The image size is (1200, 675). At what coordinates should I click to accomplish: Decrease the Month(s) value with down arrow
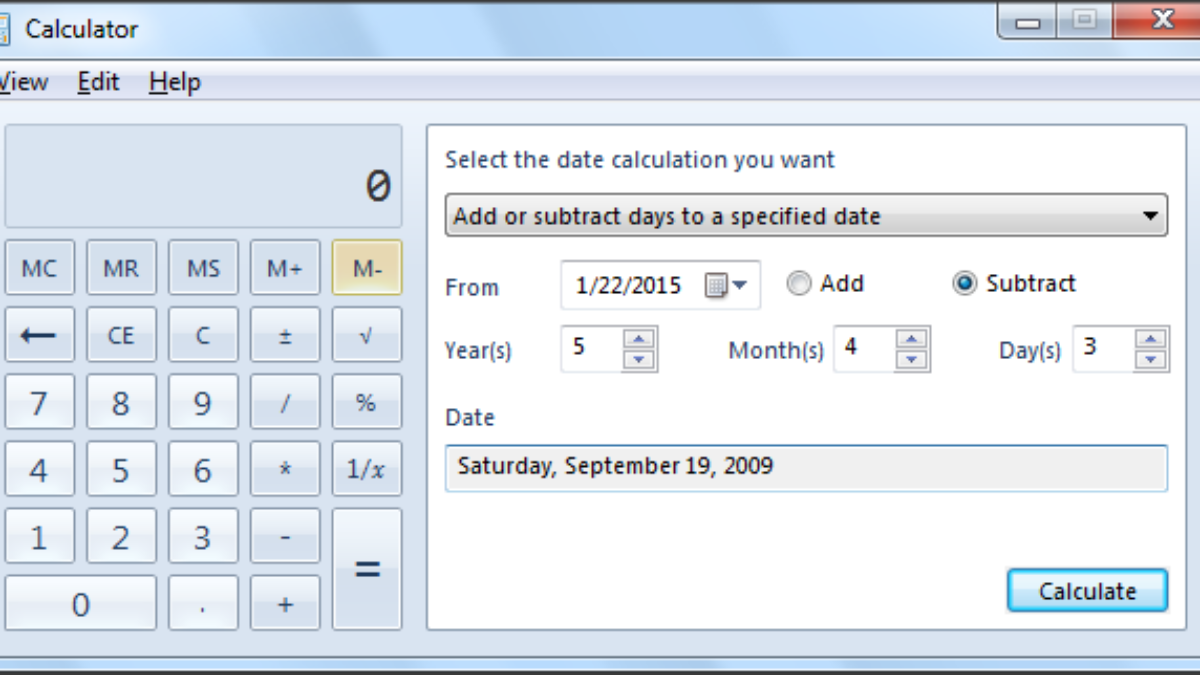(912, 360)
